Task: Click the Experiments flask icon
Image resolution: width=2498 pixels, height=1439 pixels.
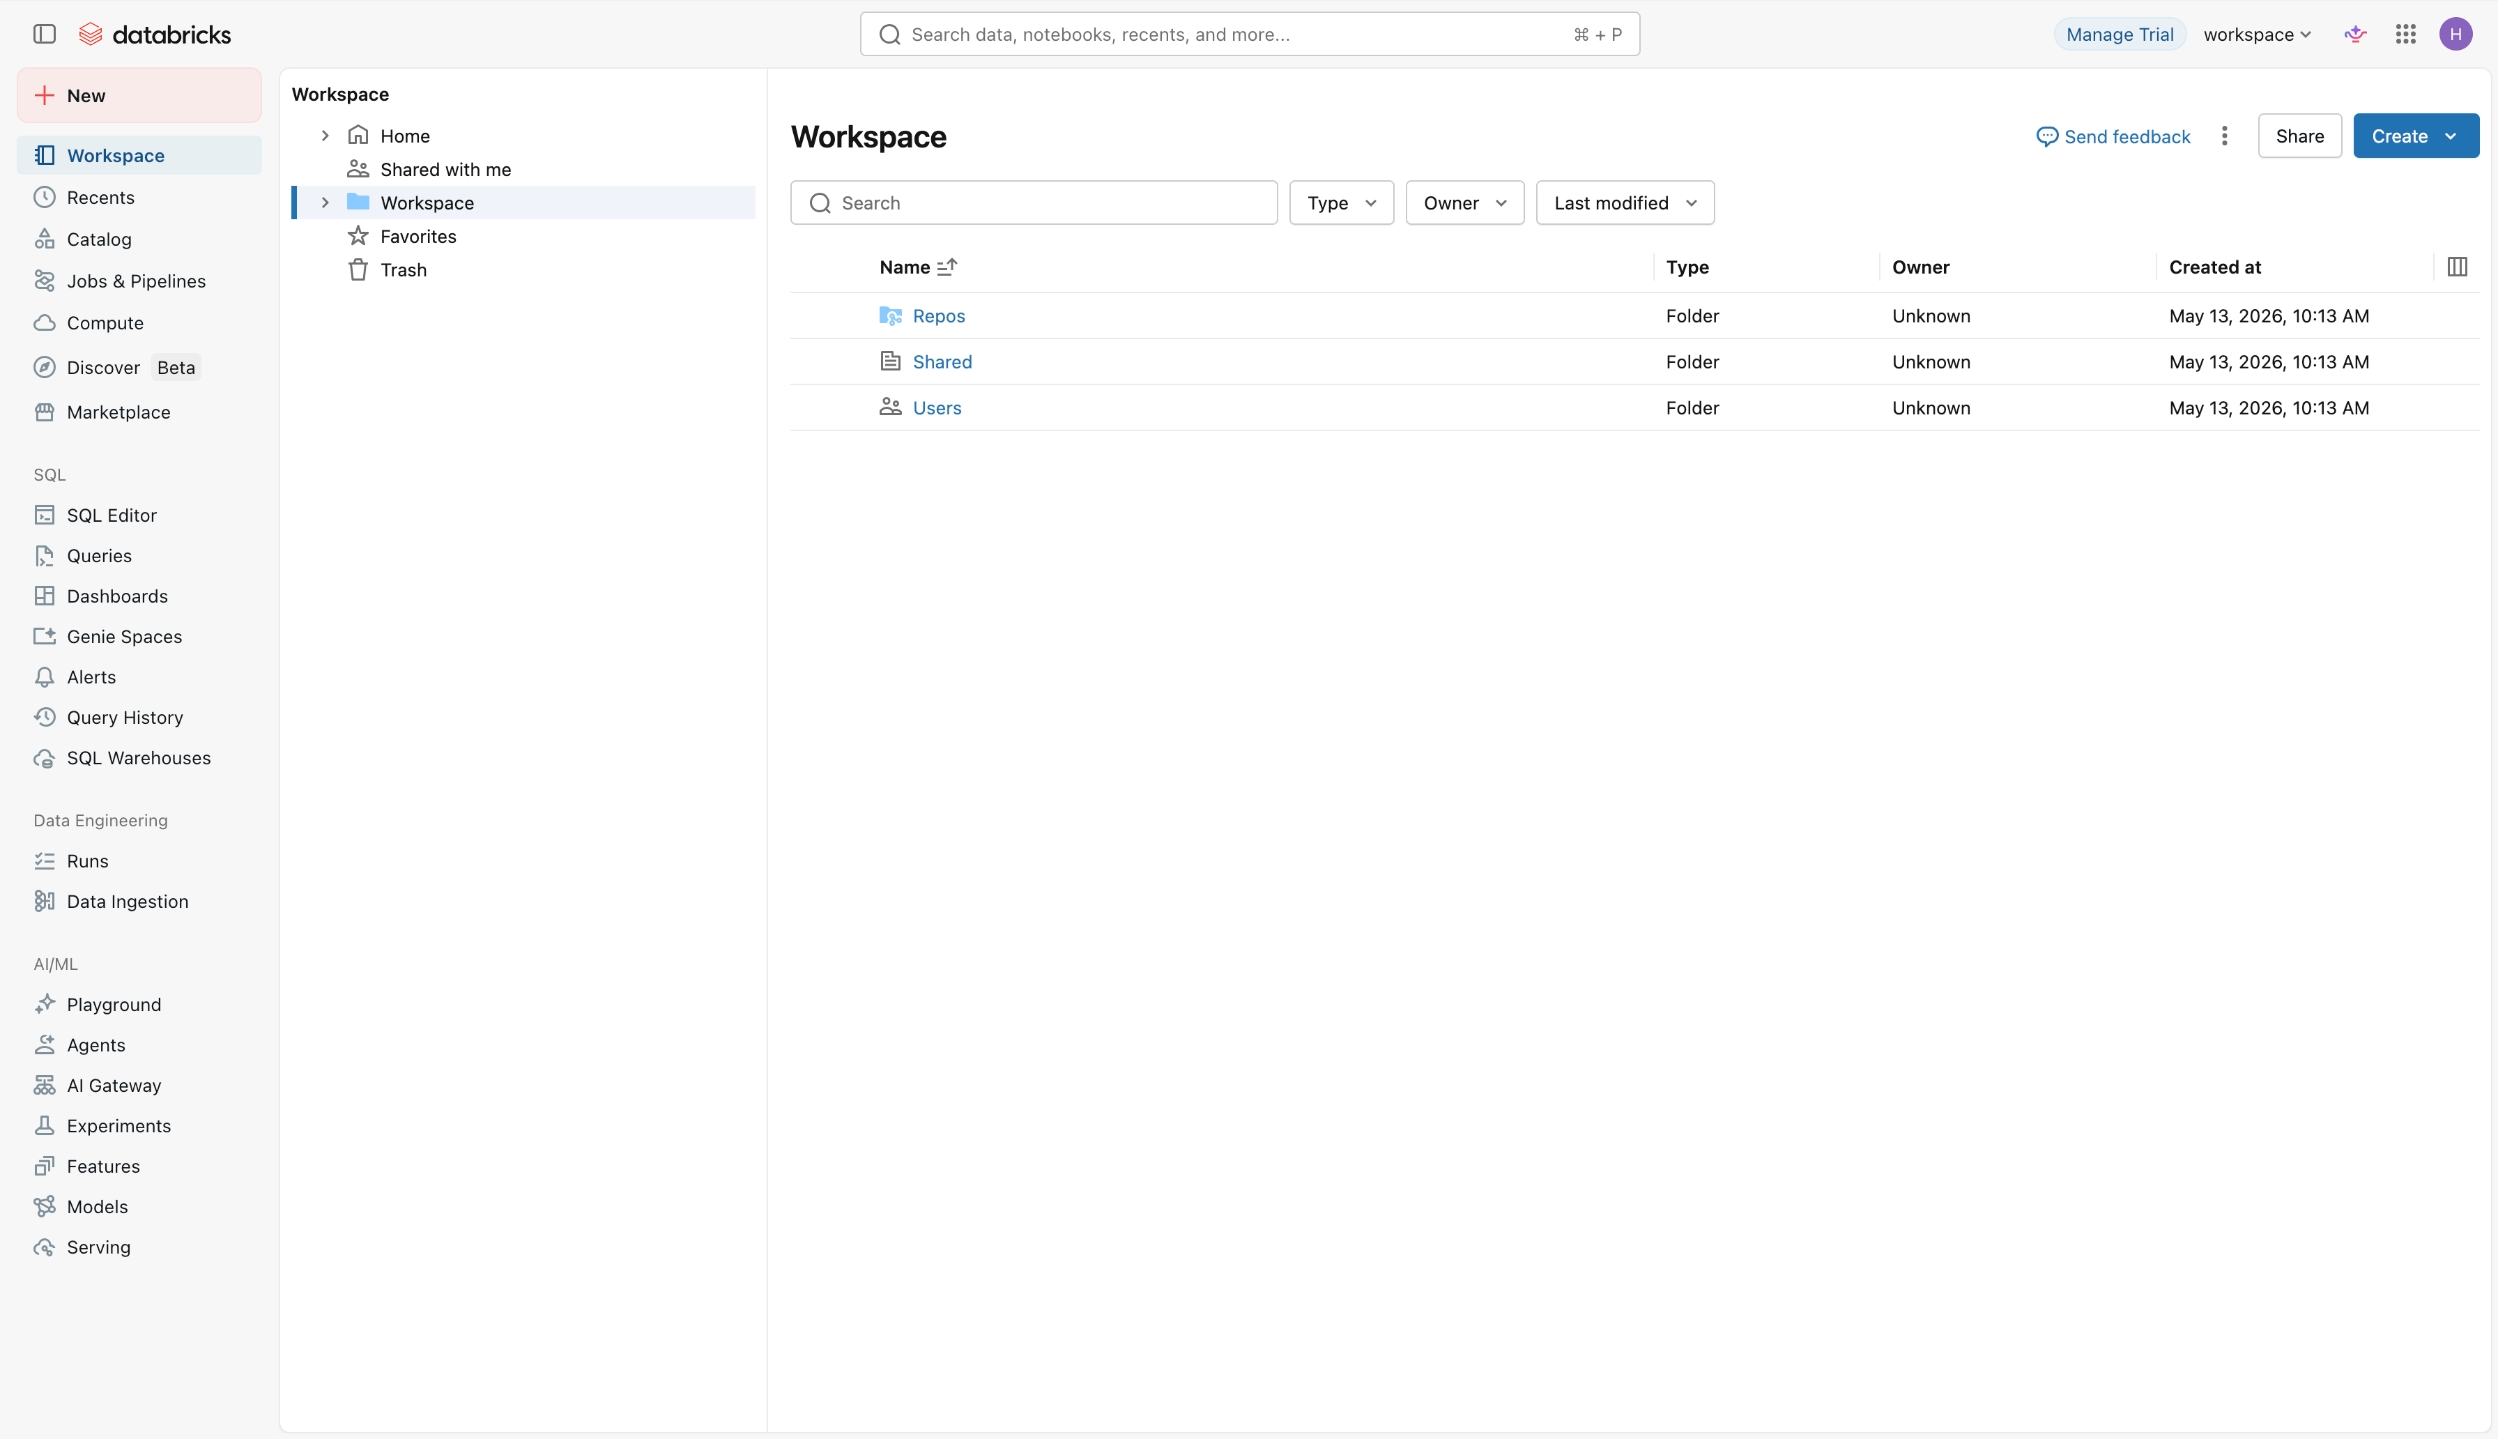Action: click(x=44, y=1126)
